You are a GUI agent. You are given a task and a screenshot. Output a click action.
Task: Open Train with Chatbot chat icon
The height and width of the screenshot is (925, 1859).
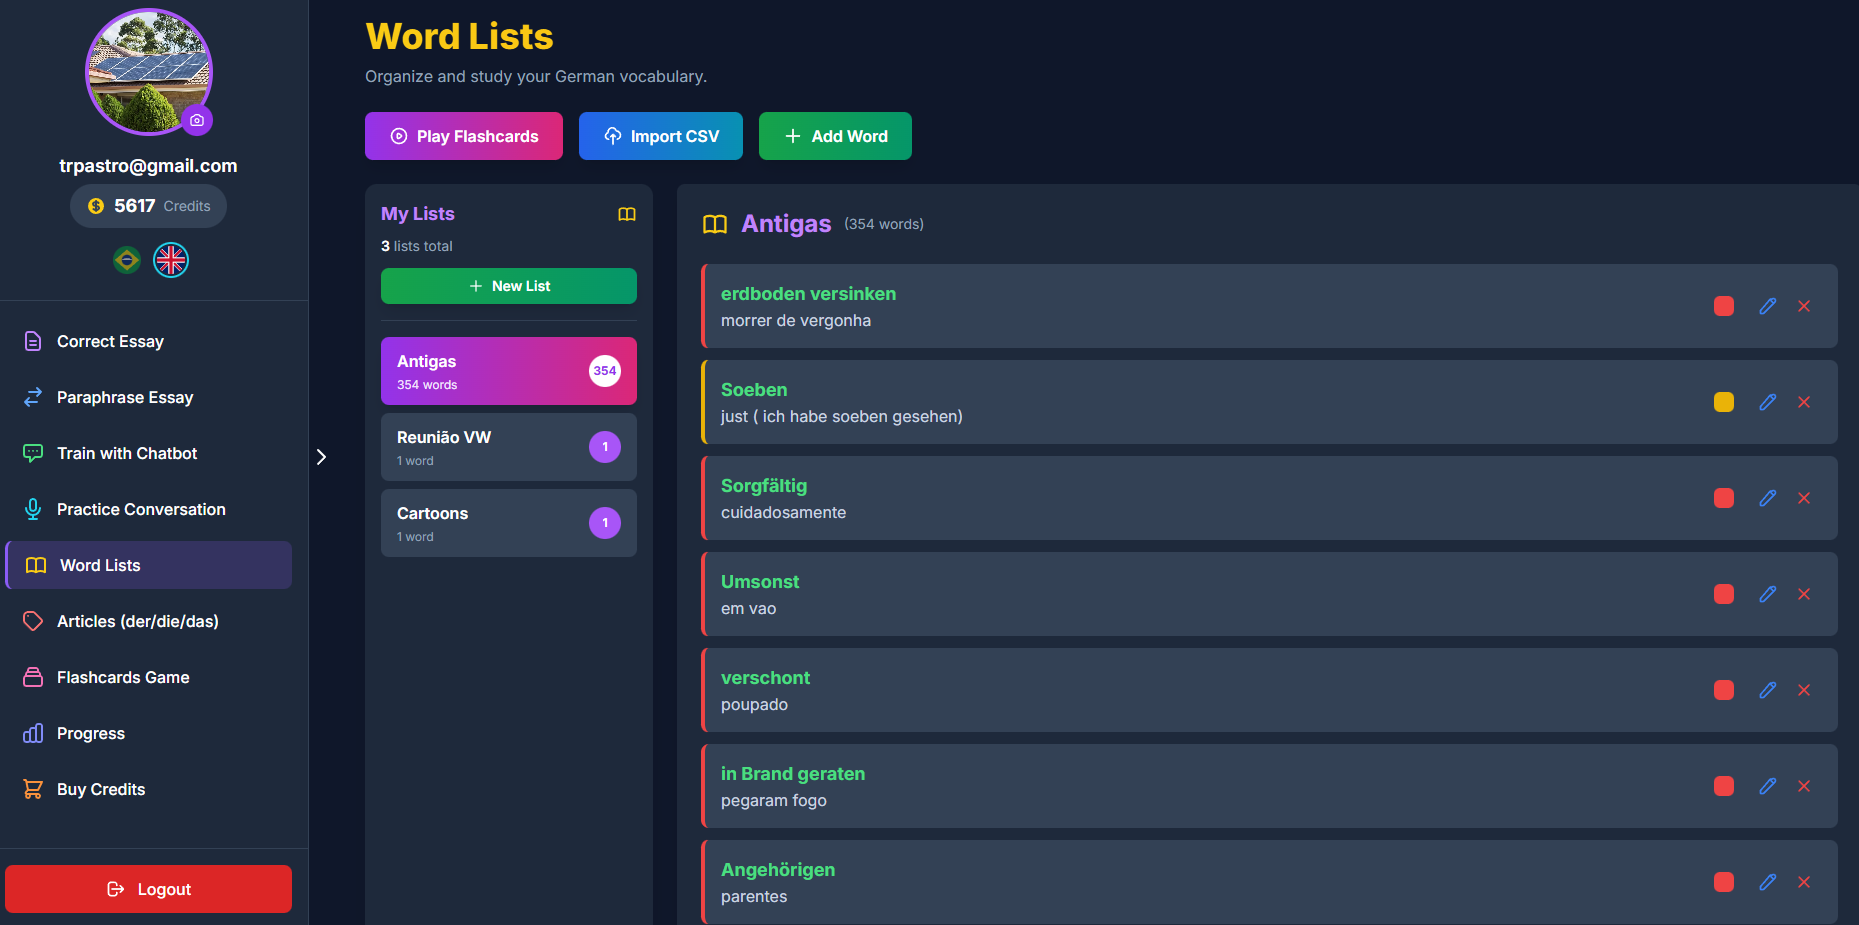click(33, 453)
